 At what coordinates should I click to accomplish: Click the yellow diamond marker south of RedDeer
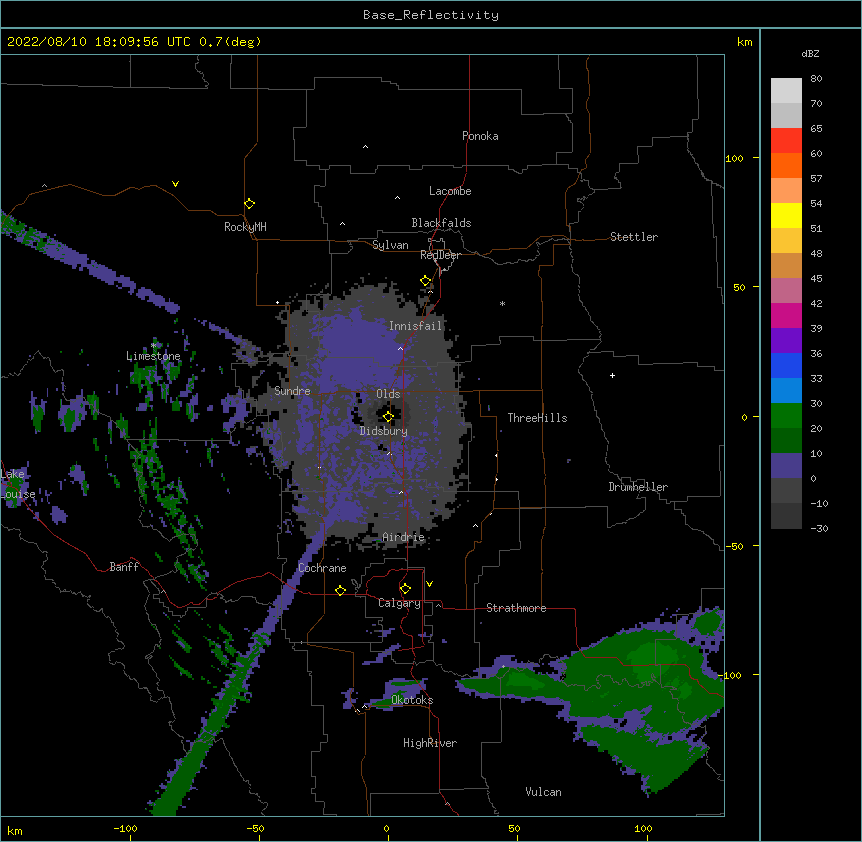point(426,281)
